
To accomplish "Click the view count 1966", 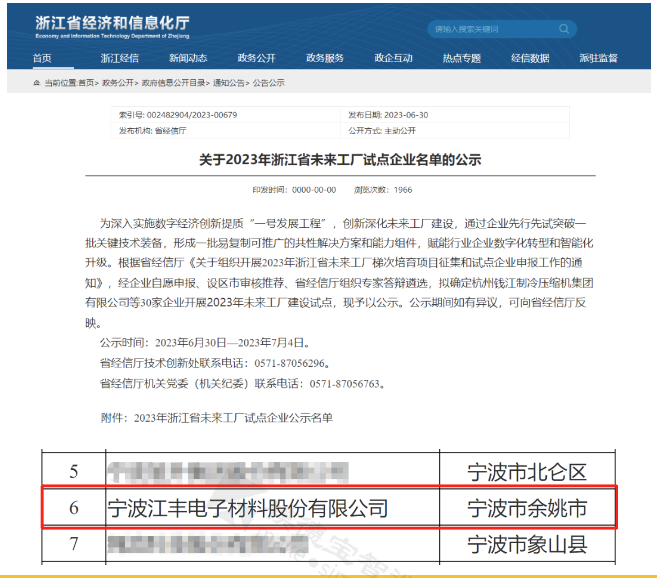I will click(403, 190).
